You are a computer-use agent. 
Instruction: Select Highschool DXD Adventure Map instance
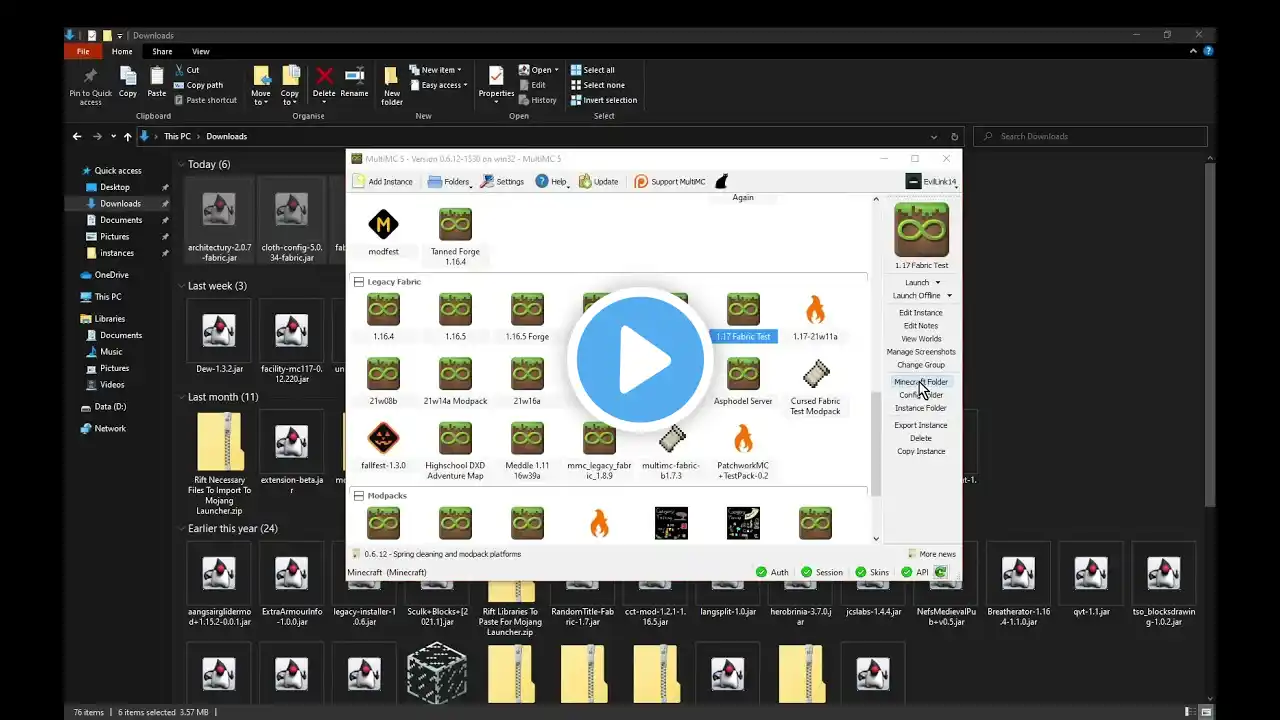click(x=455, y=451)
